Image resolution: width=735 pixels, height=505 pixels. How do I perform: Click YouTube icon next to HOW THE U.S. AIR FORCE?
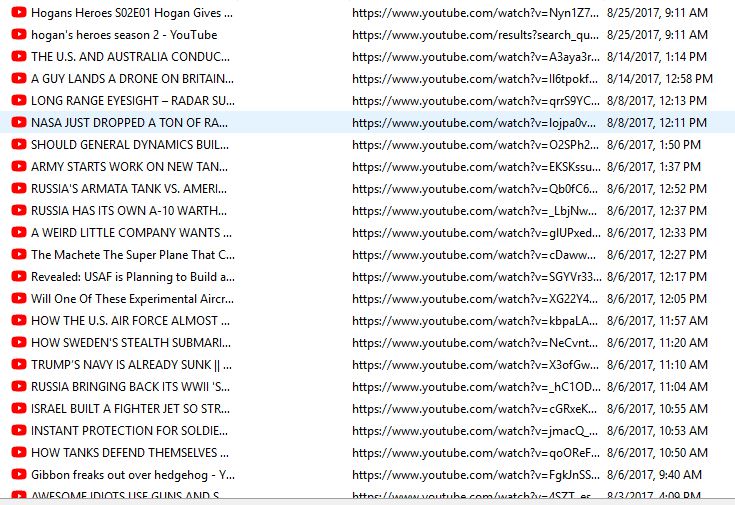click(19, 321)
